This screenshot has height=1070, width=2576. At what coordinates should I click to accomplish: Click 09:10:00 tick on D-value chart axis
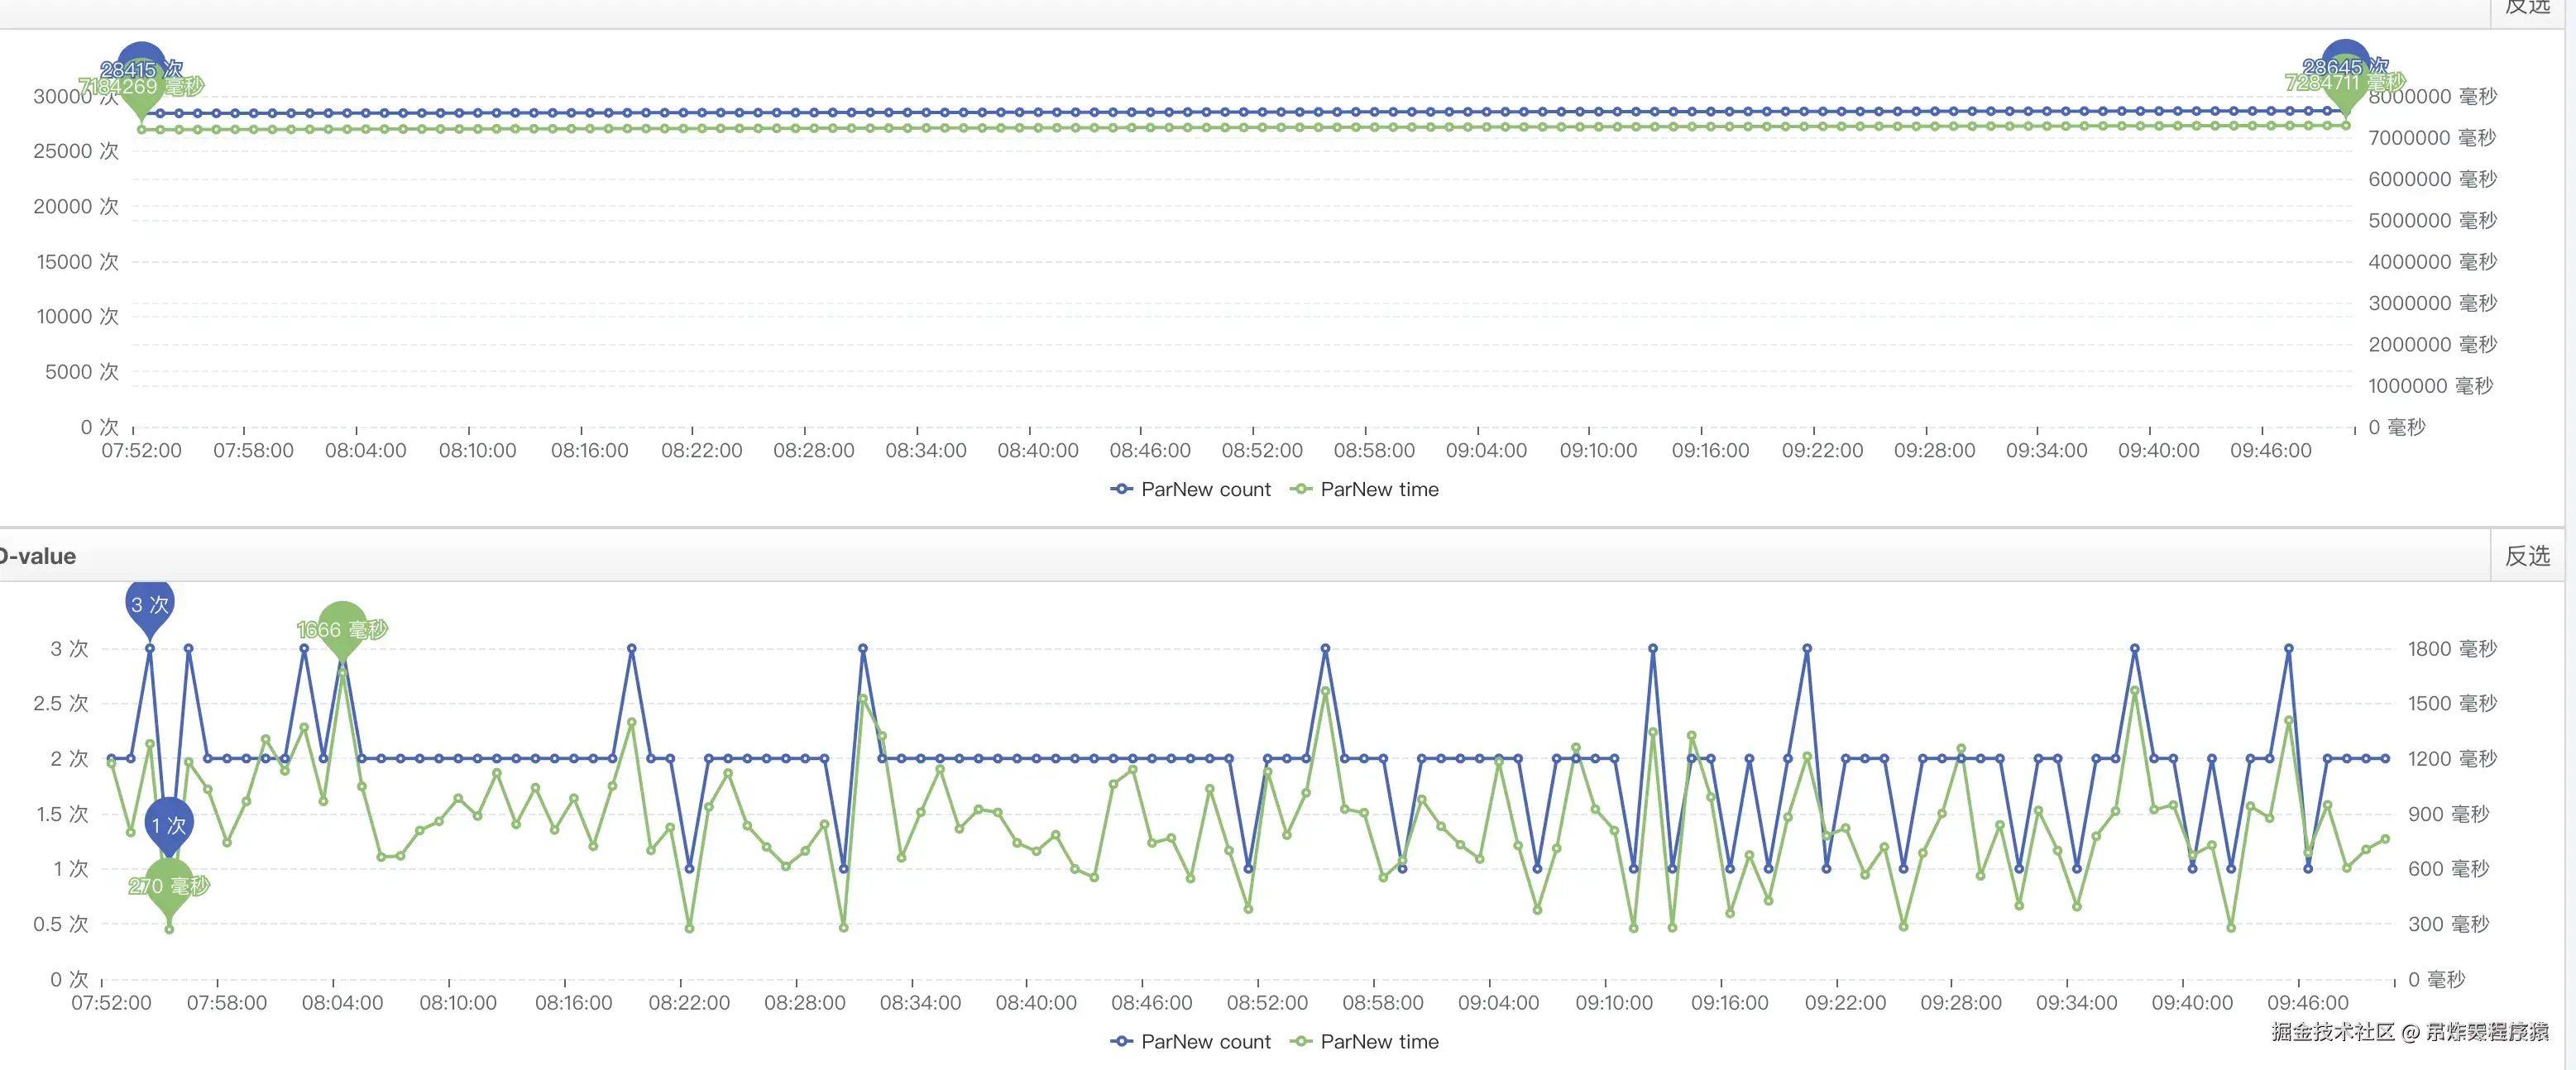click(x=1613, y=1002)
